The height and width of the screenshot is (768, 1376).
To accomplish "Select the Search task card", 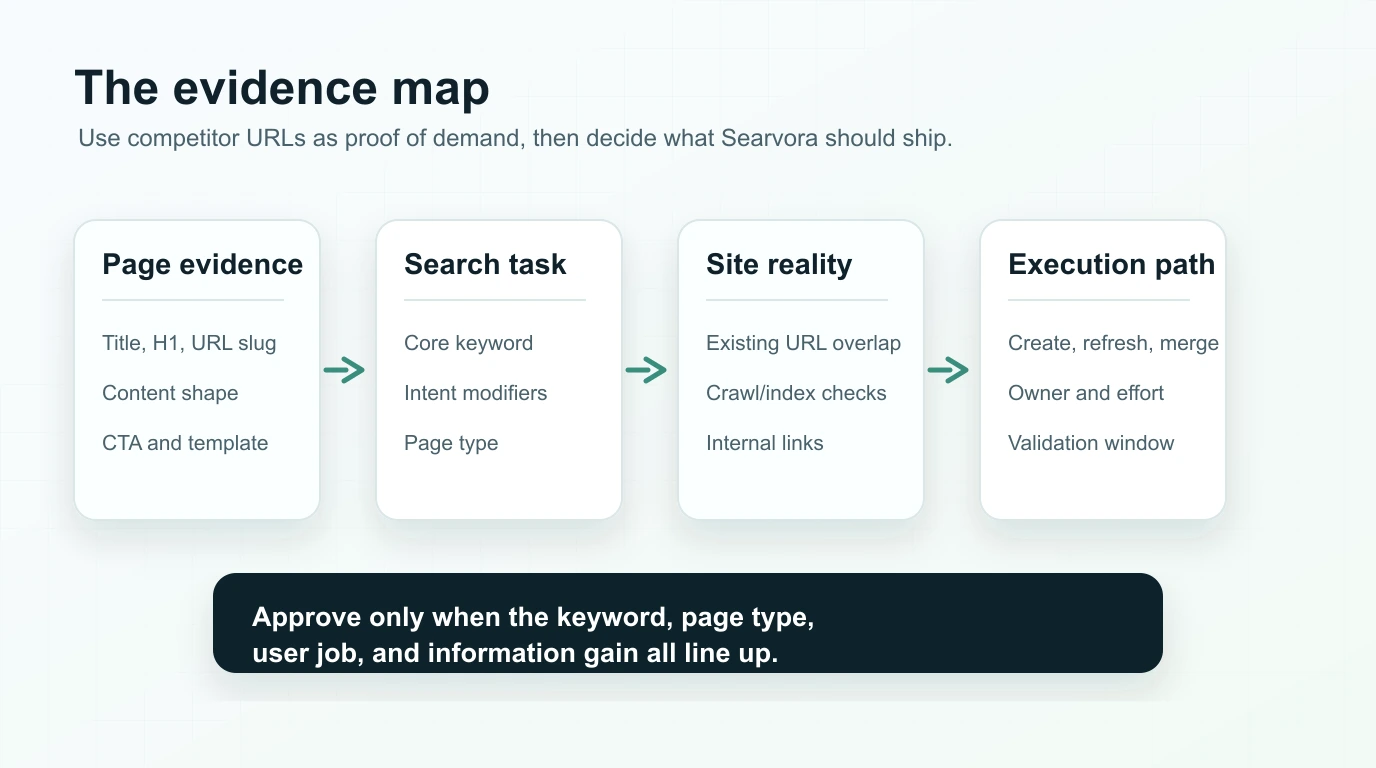I will 498,370.
